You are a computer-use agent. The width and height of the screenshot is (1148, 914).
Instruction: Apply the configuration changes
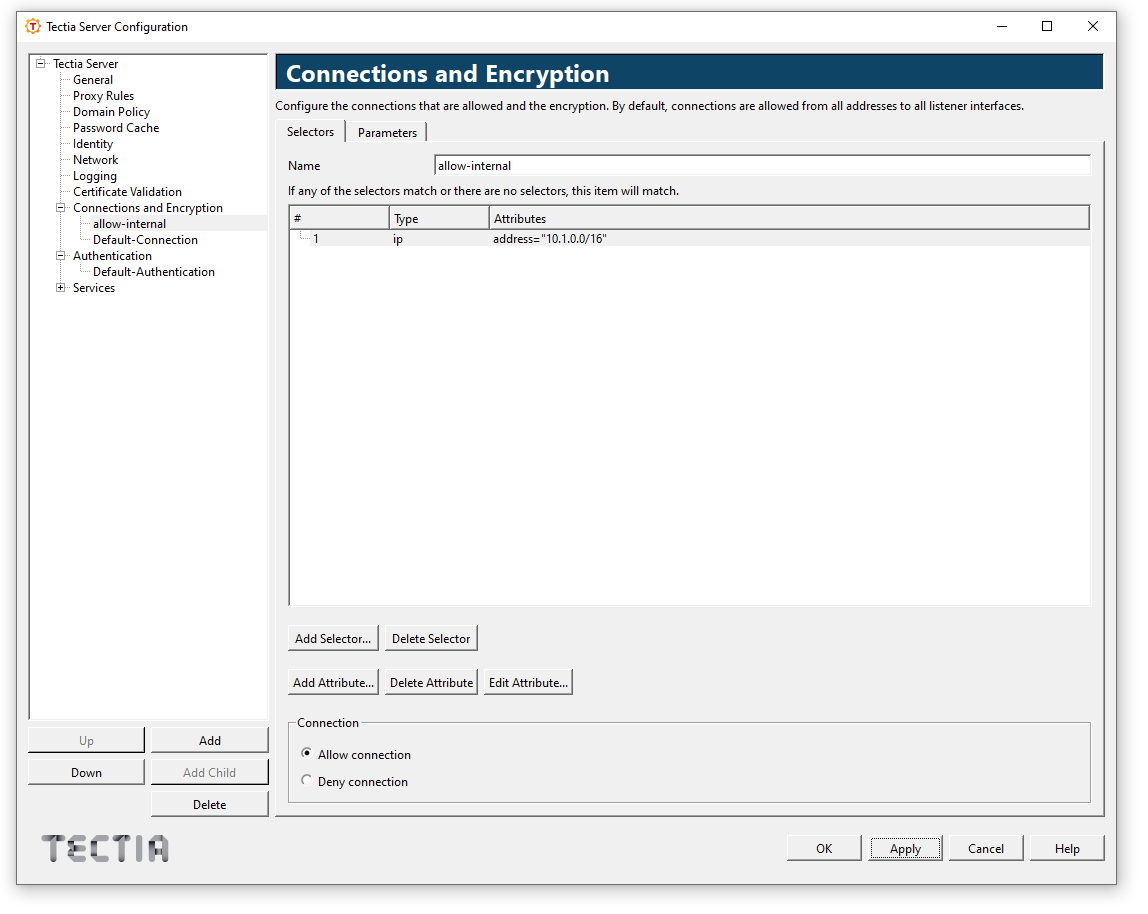(906, 849)
